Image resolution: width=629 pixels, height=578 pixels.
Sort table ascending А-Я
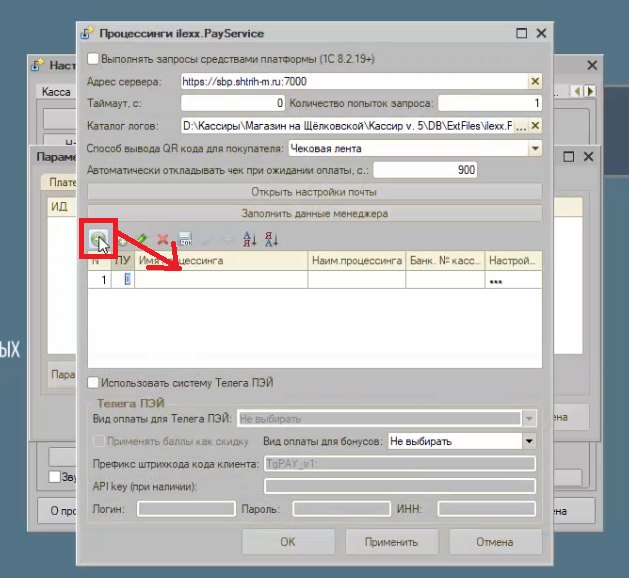pyautogui.click(x=250, y=239)
